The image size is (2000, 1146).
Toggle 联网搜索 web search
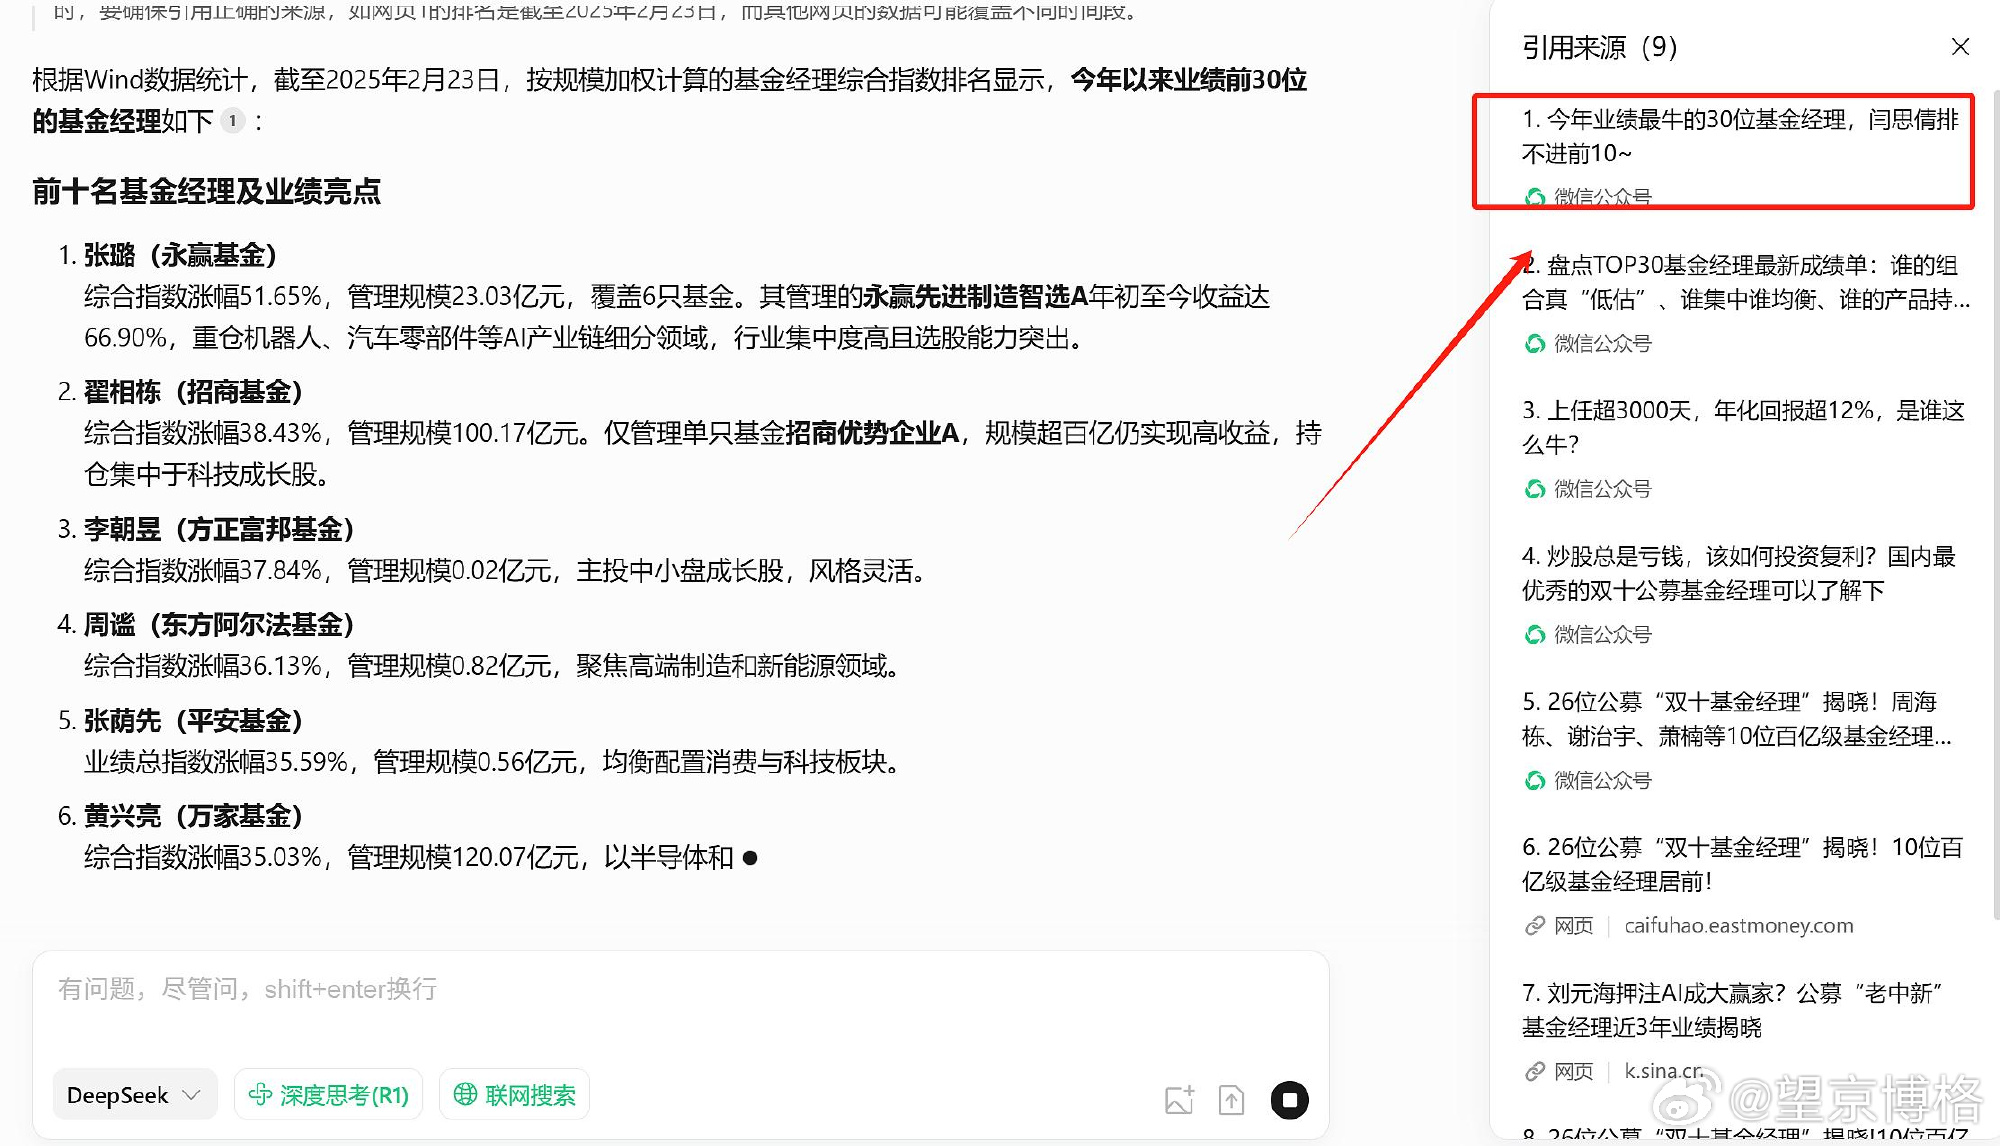(x=515, y=1095)
